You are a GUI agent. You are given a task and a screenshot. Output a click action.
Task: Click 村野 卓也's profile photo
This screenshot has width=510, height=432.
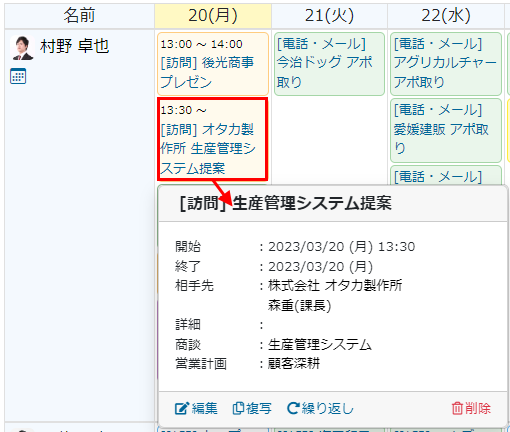click(x=22, y=48)
